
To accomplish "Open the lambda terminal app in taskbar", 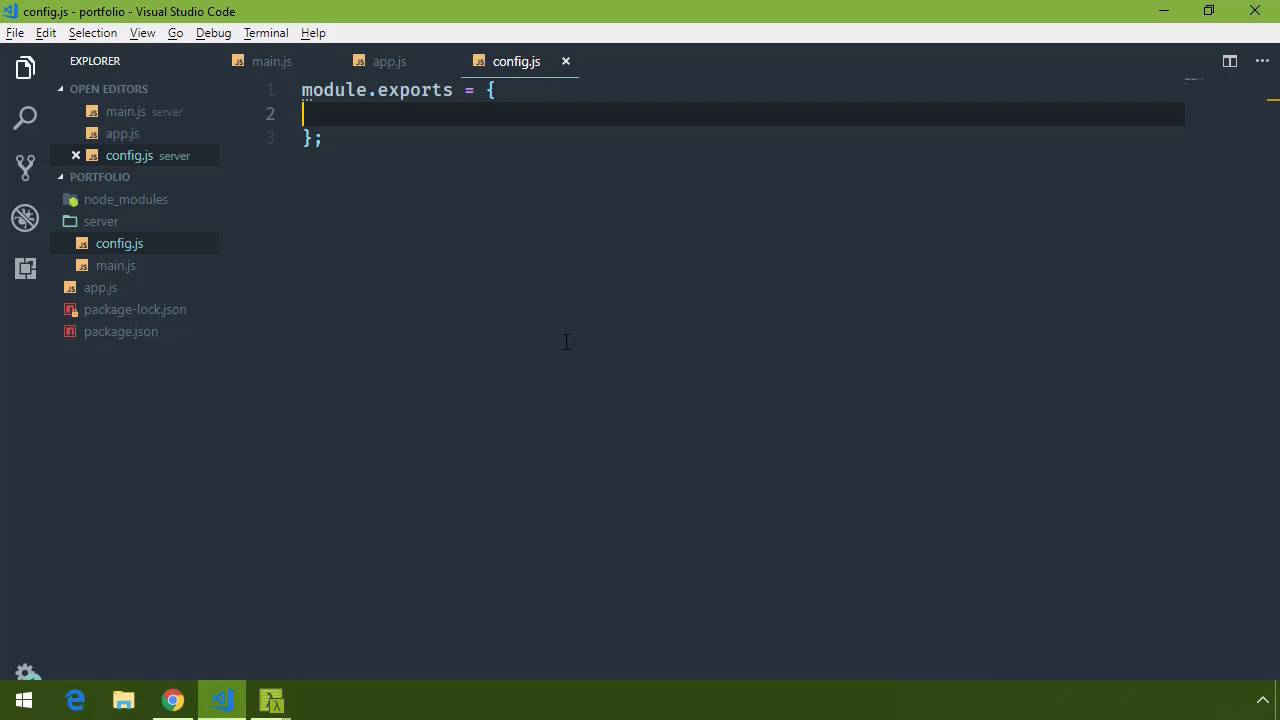I will tap(271, 700).
